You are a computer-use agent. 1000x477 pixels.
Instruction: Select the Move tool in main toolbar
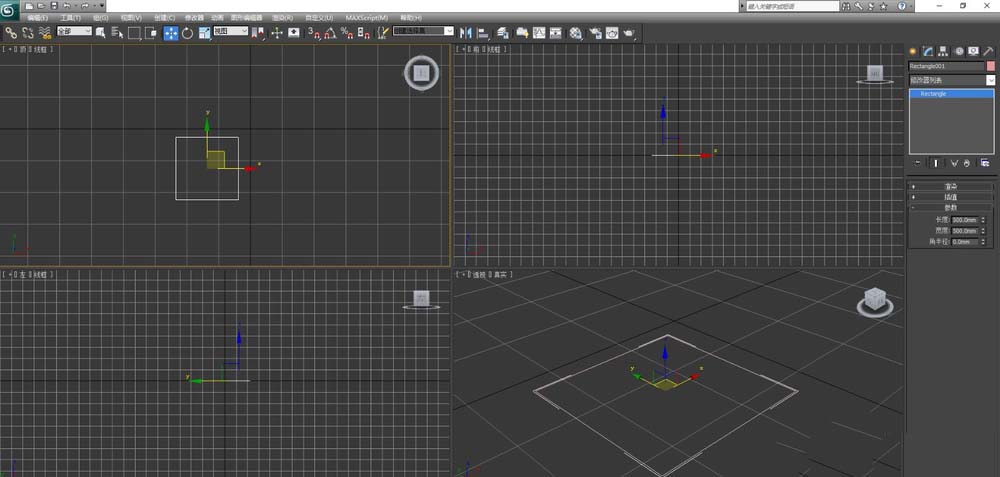[170, 33]
